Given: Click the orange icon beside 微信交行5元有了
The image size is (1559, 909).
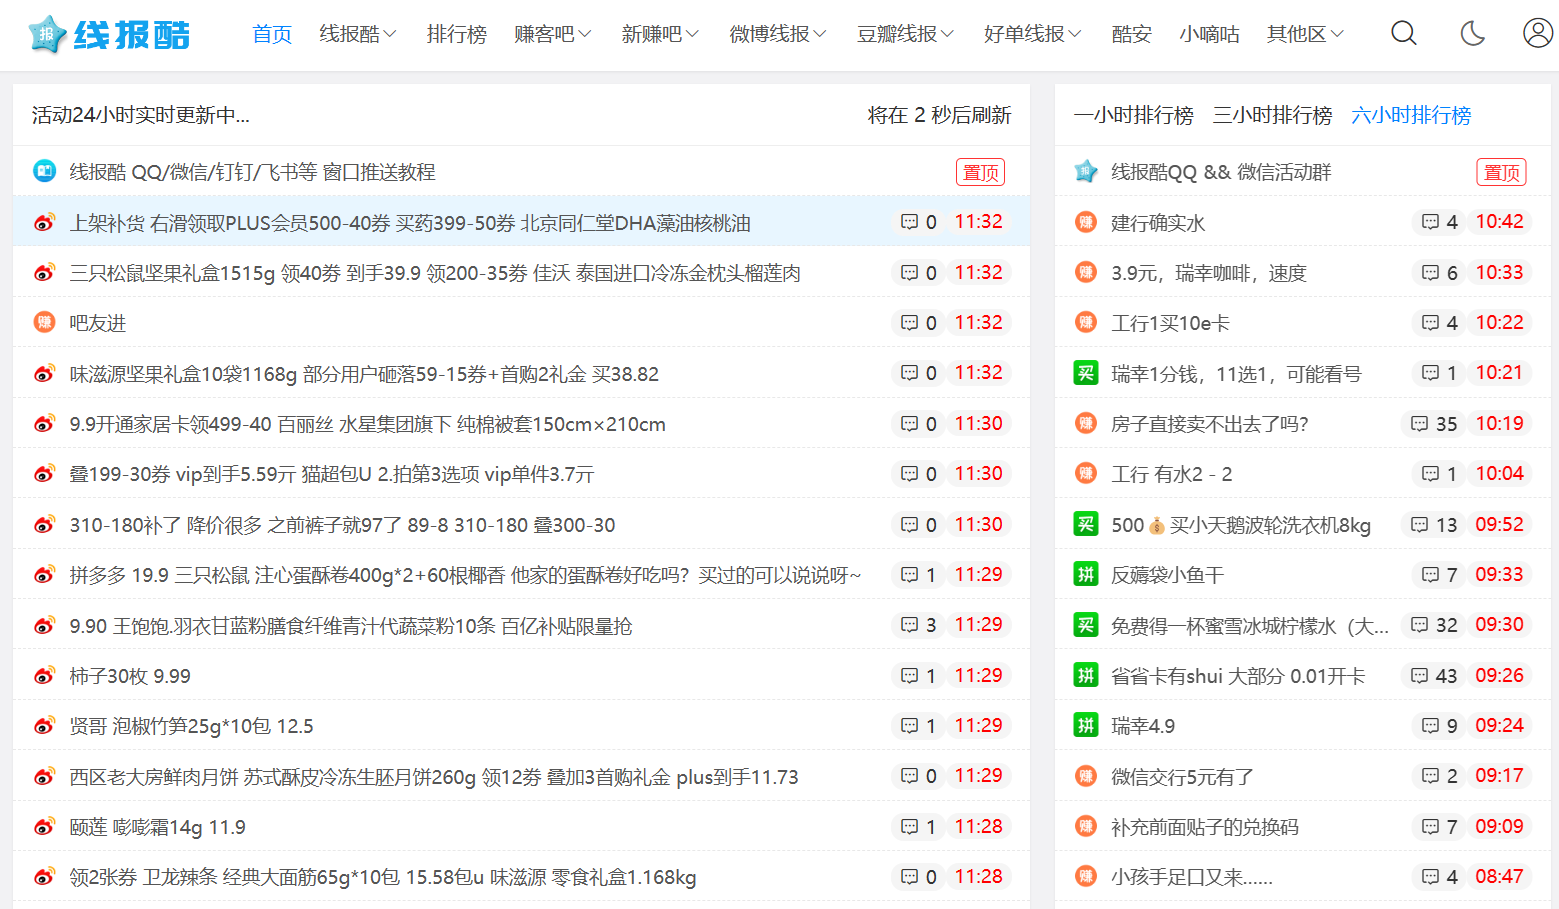Looking at the screenshot, I should click(x=1086, y=776).
